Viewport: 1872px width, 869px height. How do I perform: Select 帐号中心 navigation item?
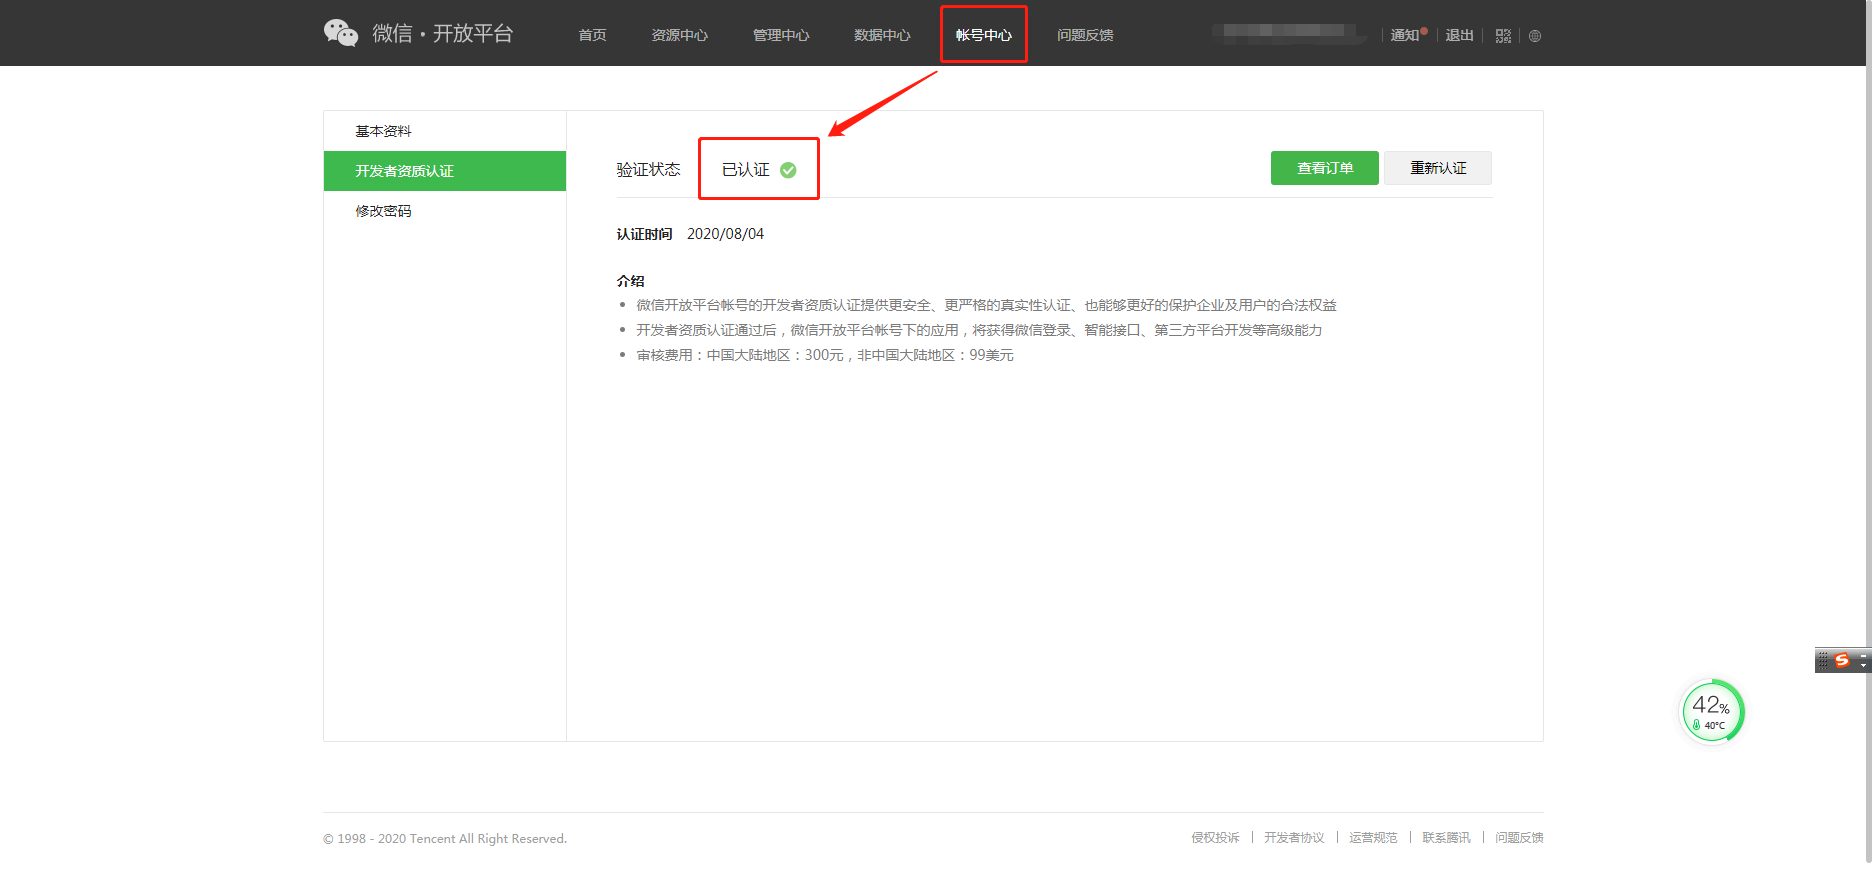[x=984, y=35]
